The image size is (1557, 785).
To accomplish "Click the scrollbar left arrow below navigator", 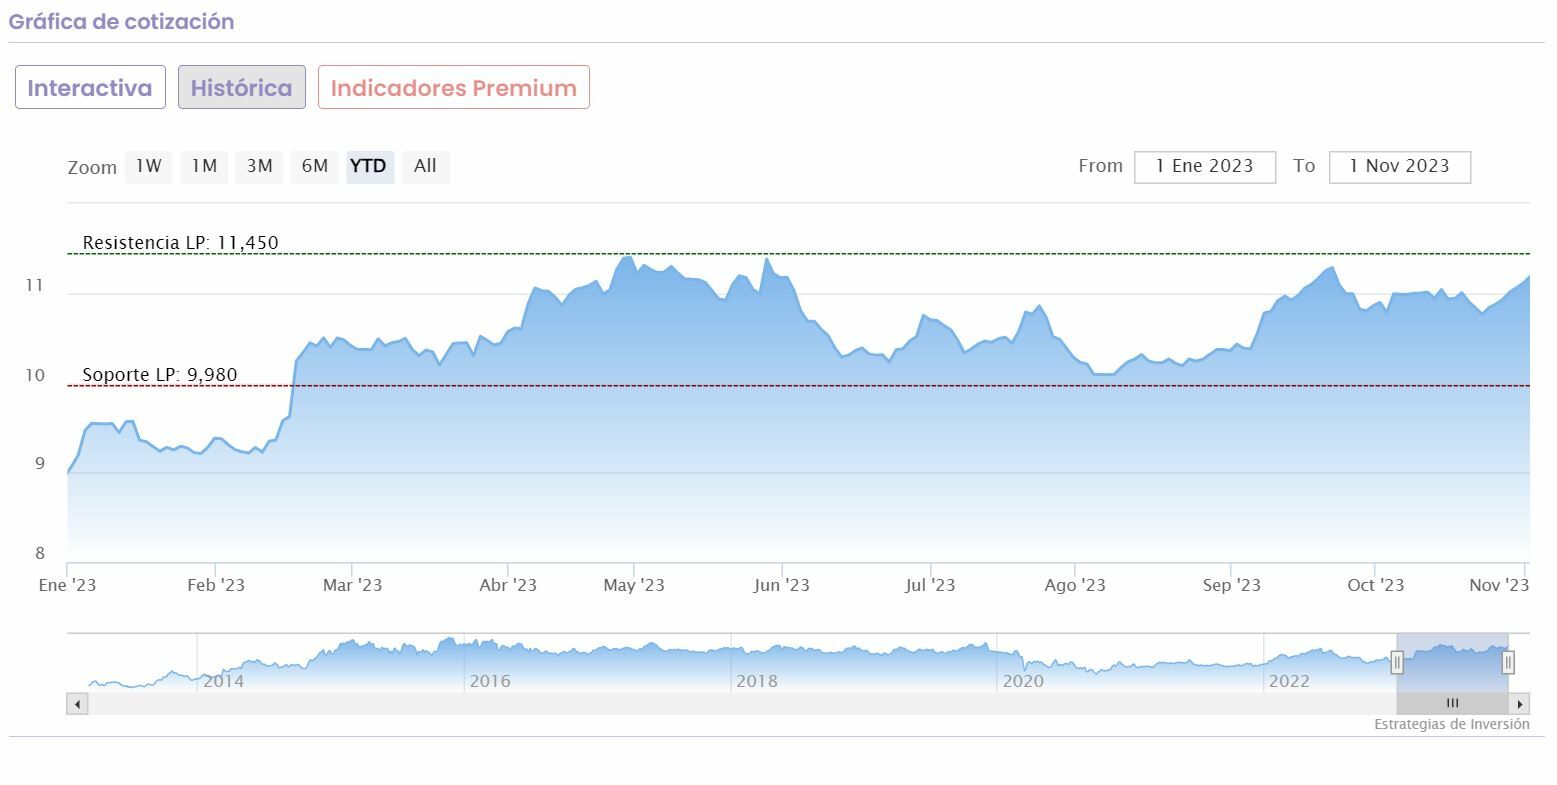I will [x=77, y=704].
